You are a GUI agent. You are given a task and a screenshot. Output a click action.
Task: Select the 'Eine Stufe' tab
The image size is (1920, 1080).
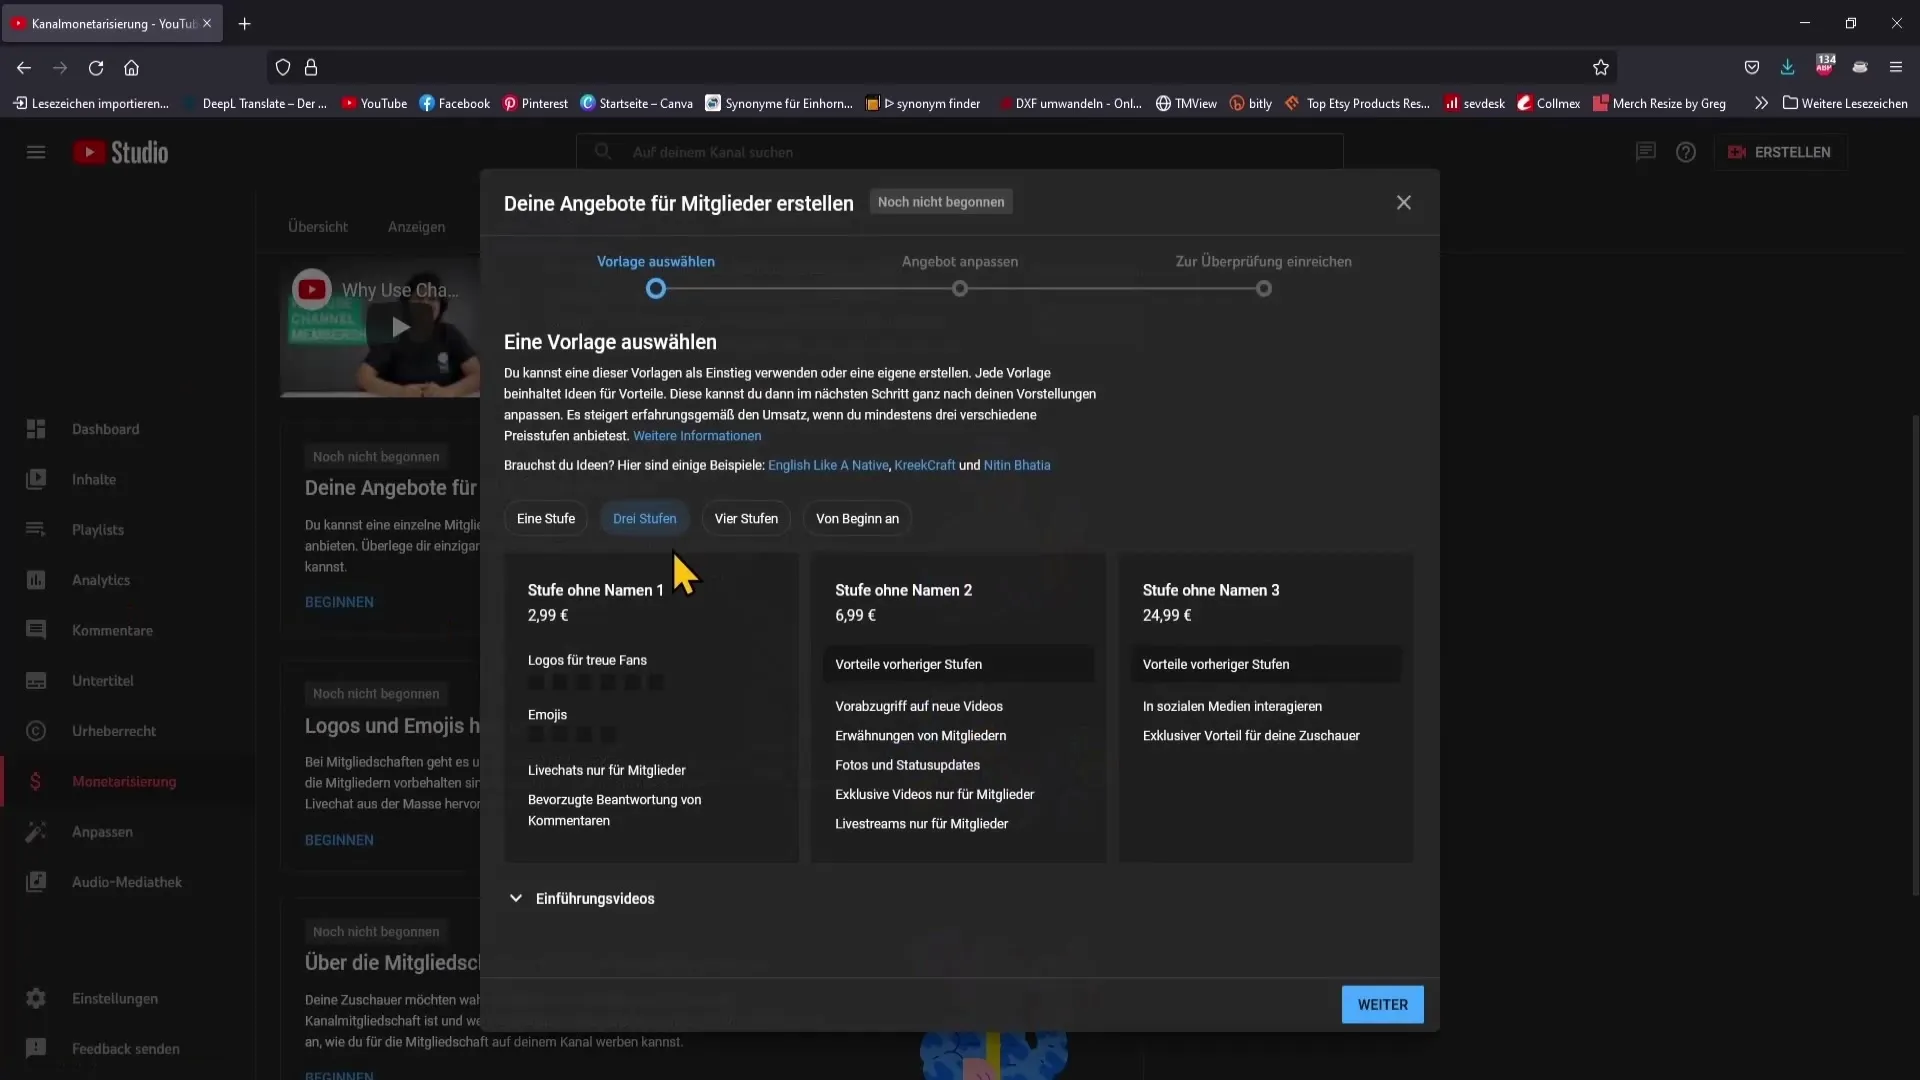(545, 517)
